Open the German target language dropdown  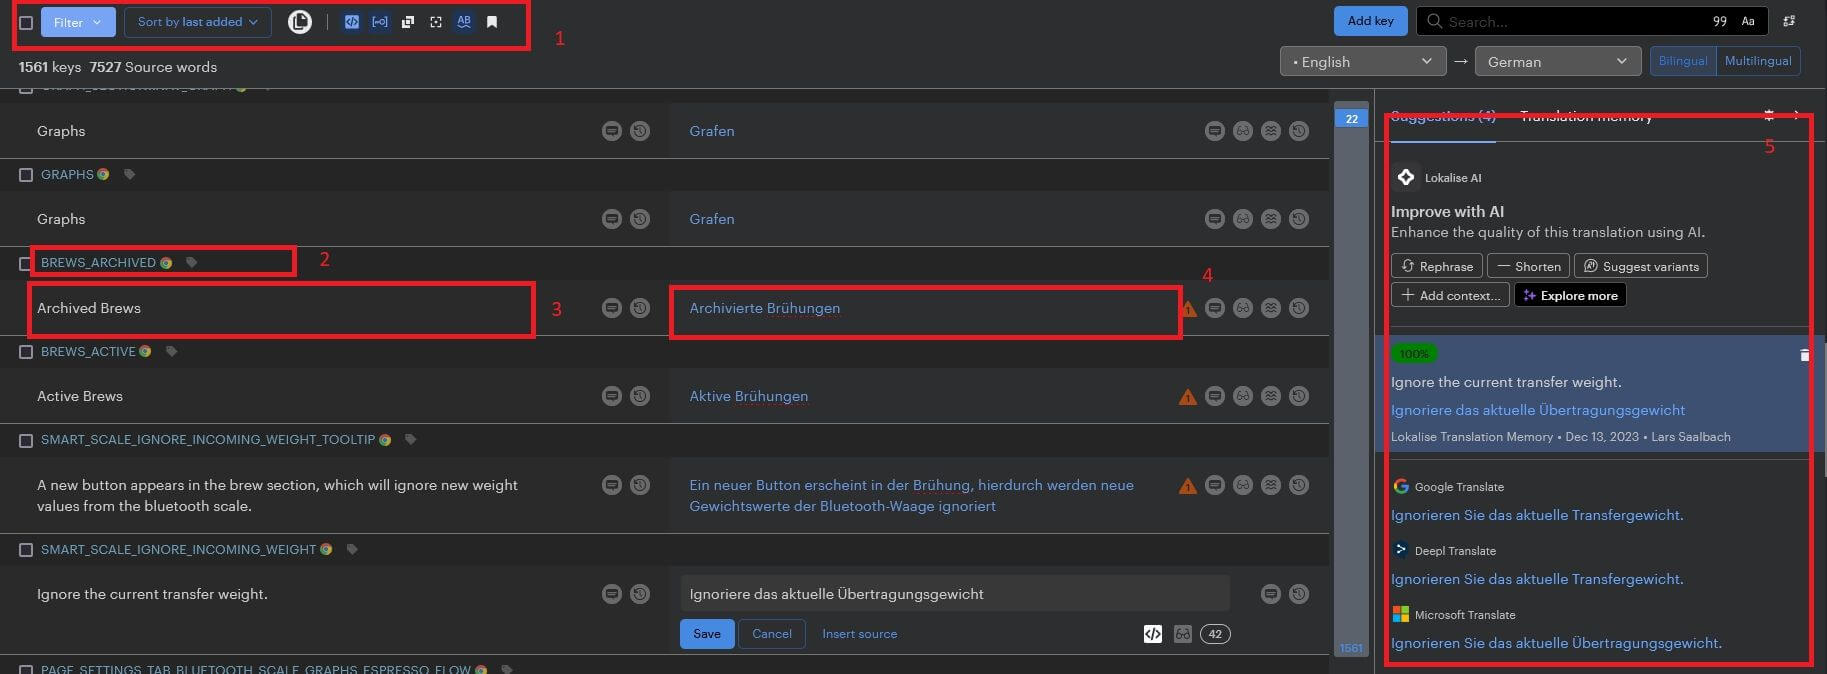[x=1557, y=62]
